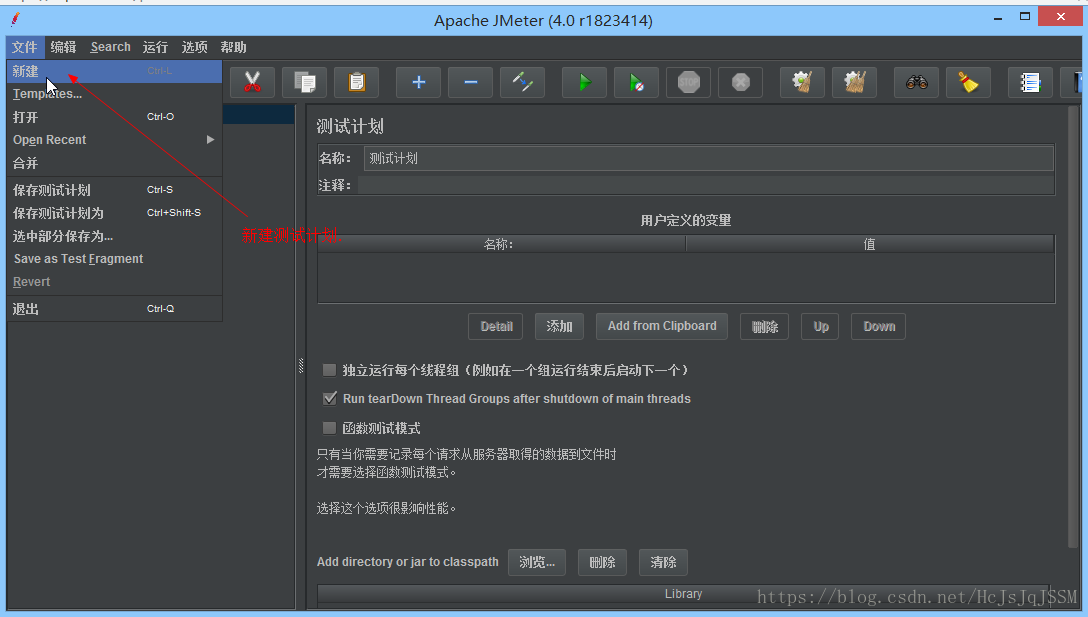
Task: Click the 添加 button
Action: click(x=559, y=326)
